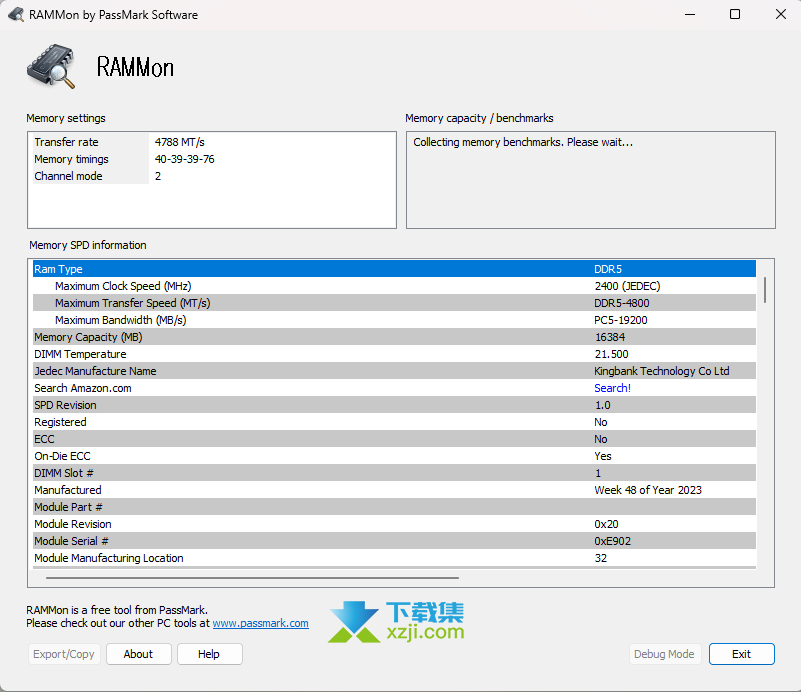The width and height of the screenshot is (801, 692).
Task: Select the On-Die ECC row
Action: pos(394,456)
